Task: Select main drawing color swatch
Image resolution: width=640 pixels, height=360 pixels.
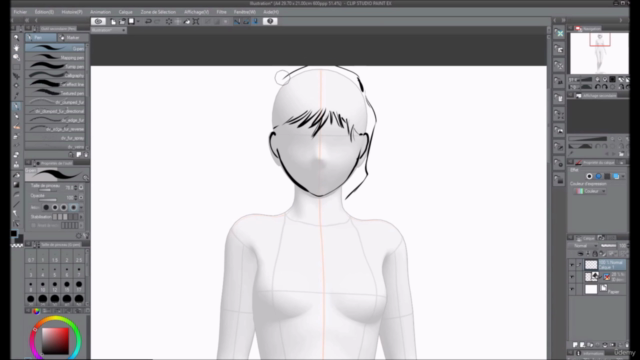Action: pyautogui.click(x=14, y=233)
